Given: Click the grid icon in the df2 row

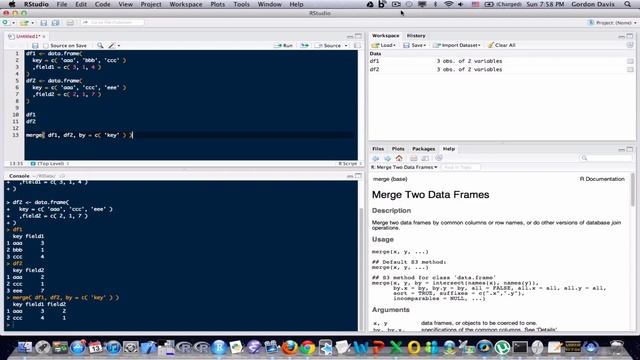Looking at the screenshot, I should click(630, 70).
